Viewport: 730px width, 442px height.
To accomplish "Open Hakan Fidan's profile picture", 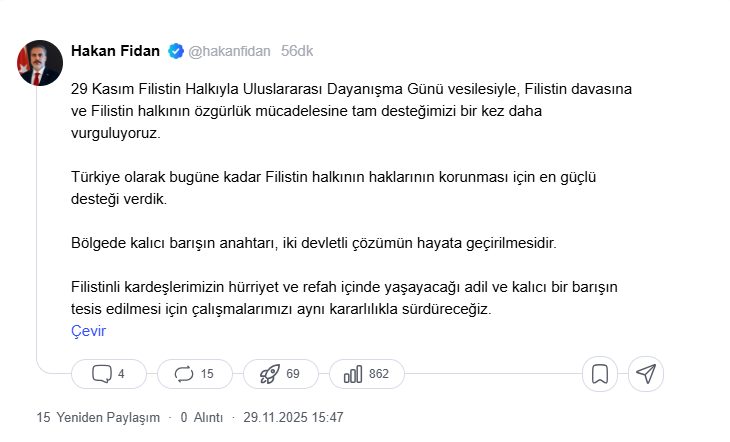I will (x=36, y=63).
